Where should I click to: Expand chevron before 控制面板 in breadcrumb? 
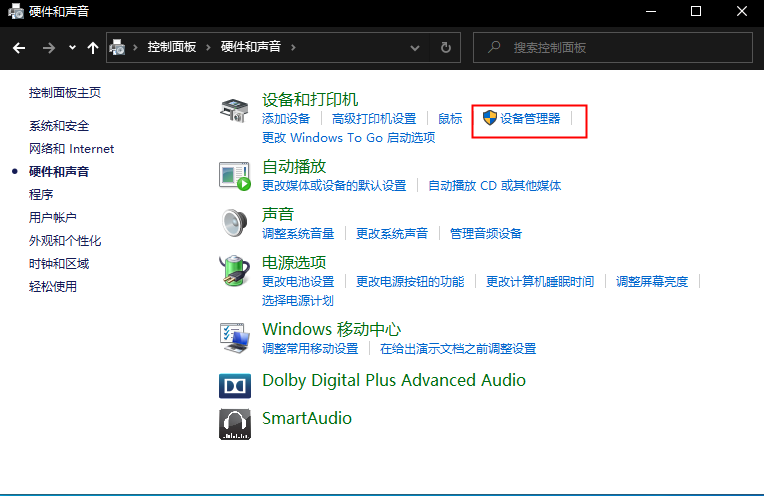135,47
